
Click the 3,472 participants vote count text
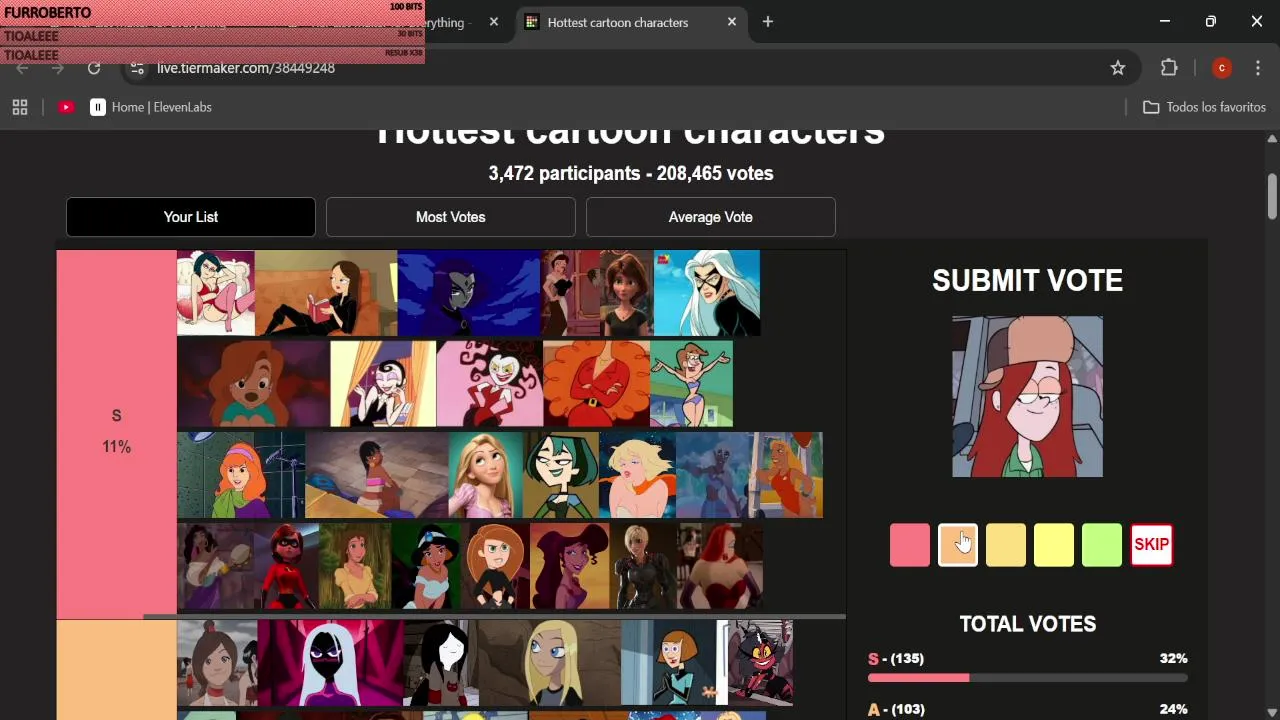tap(631, 173)
